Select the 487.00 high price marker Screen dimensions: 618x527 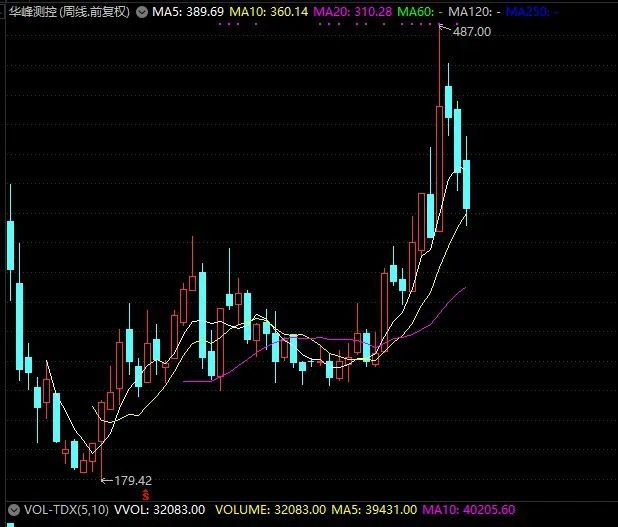click(x=472, y=32)
